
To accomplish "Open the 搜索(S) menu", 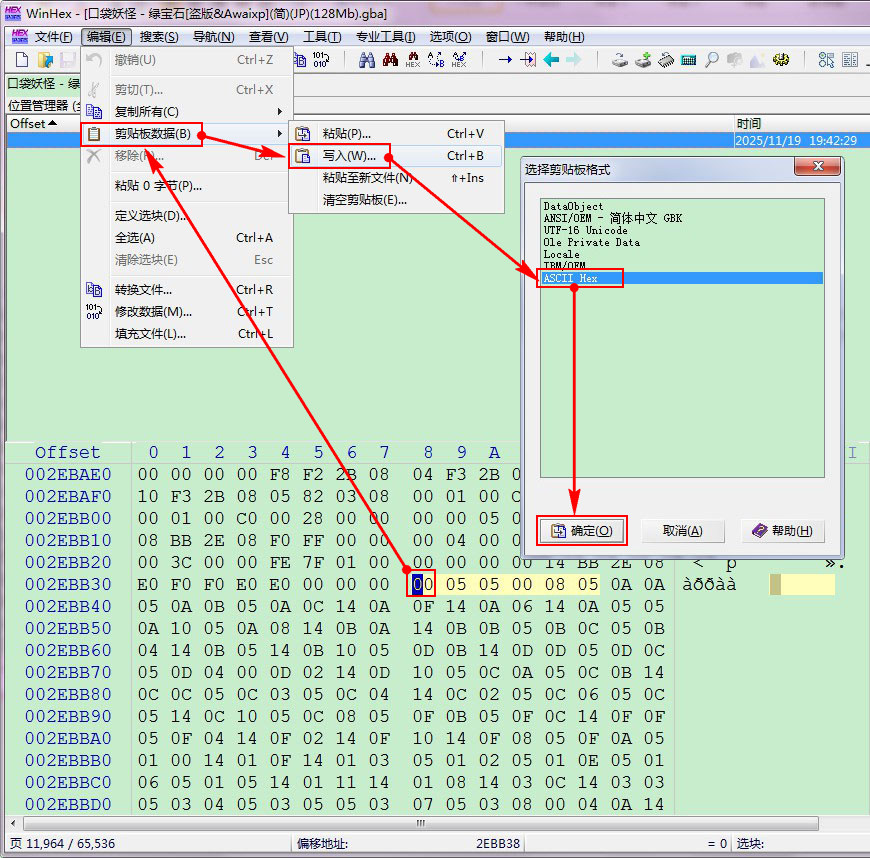I will [159, 37].
